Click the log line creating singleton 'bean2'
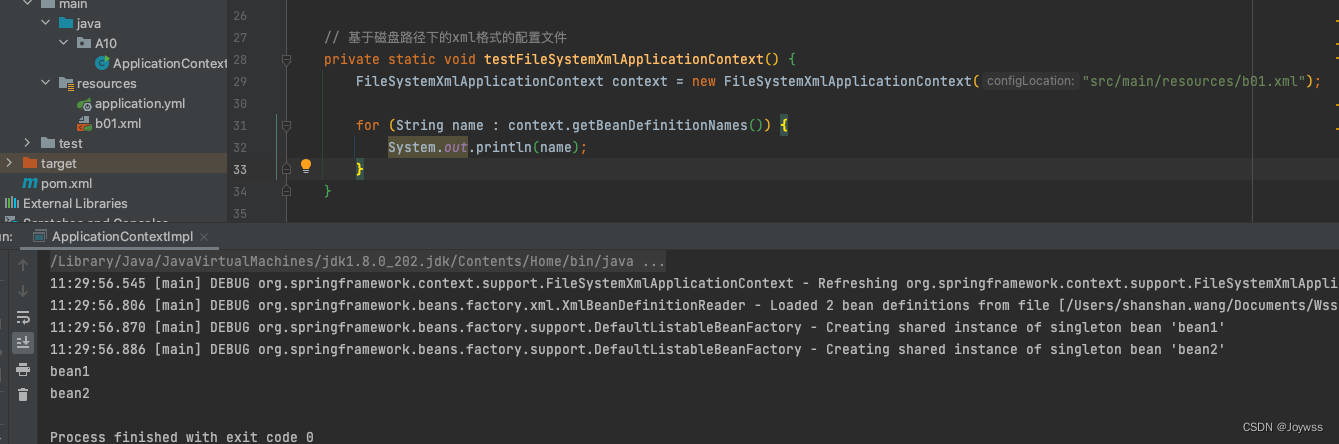 637,349
